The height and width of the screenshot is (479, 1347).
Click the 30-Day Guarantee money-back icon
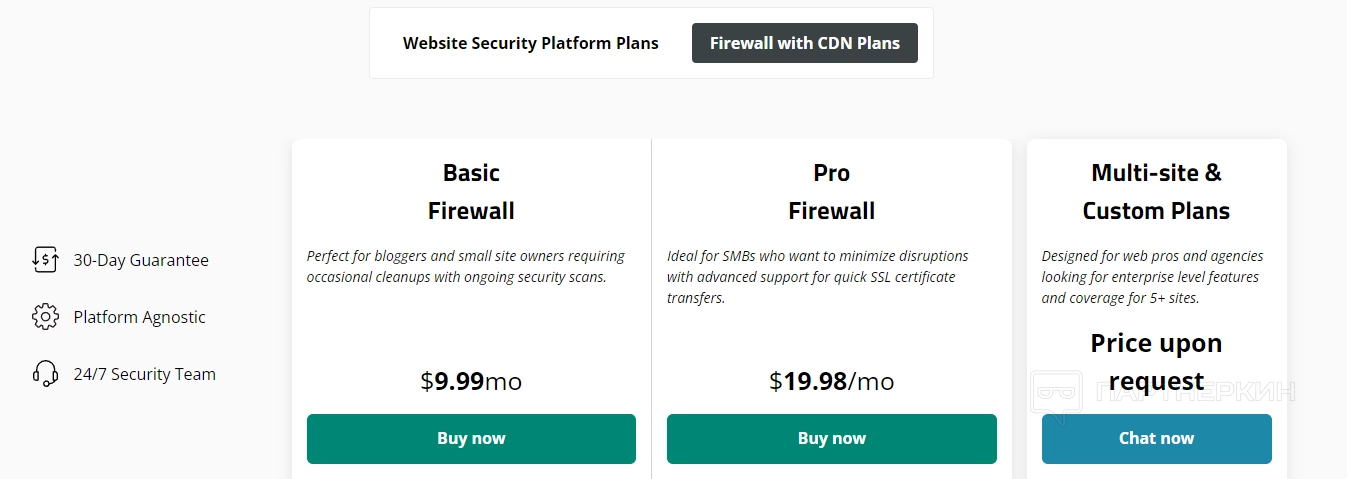pyautogui.click(x=45, y=260)
